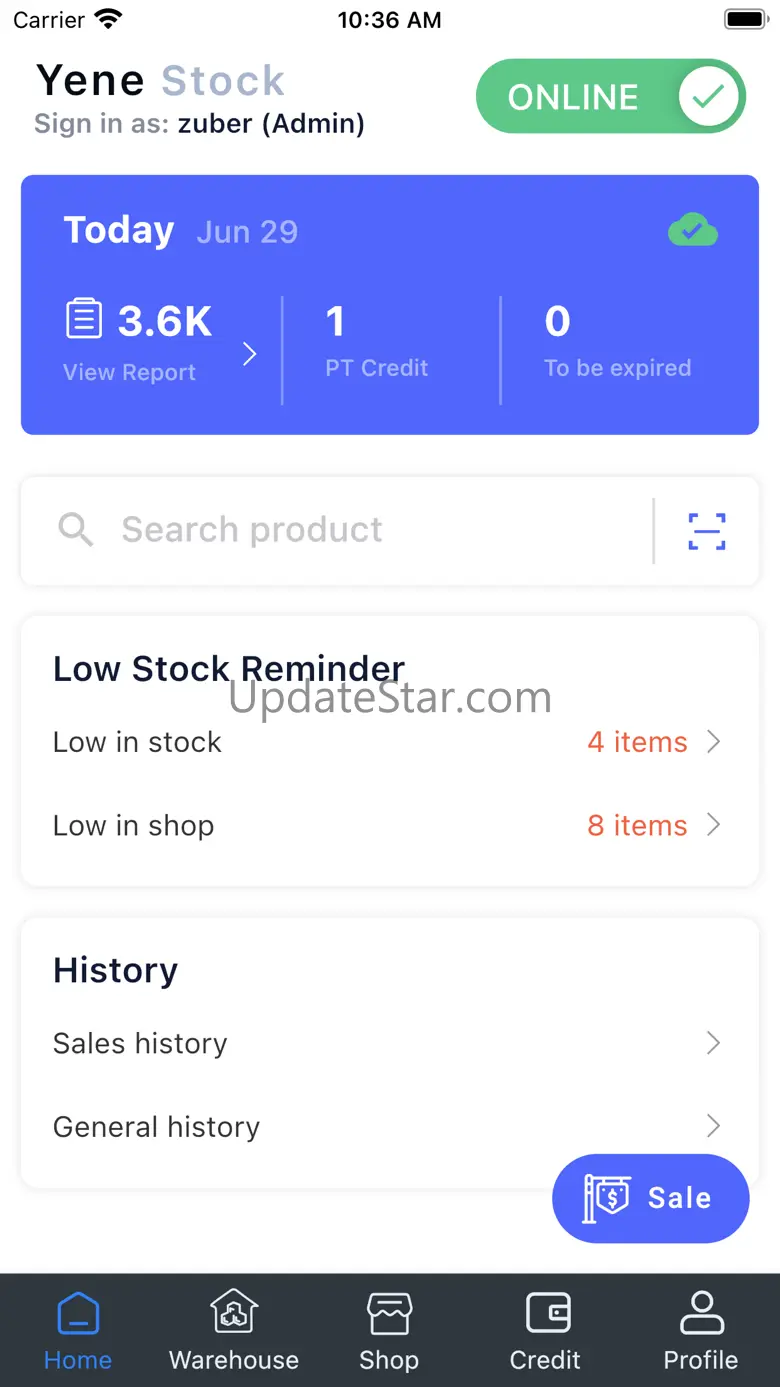
Task: Tap the report clipboard icon
Action: click(84, 320)
